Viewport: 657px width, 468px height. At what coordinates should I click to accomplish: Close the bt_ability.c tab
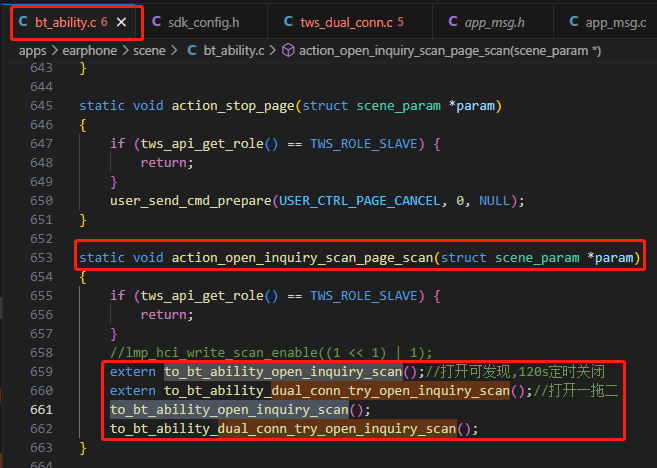[x=122, y=22]
